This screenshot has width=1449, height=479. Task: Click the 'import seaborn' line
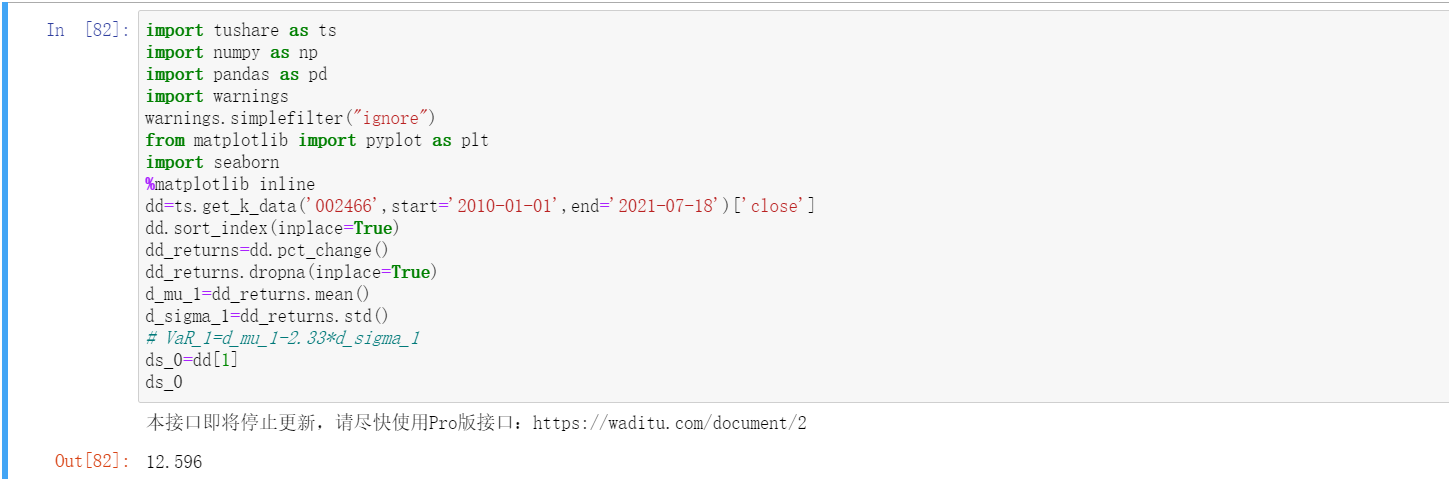[x=212, y=162]
